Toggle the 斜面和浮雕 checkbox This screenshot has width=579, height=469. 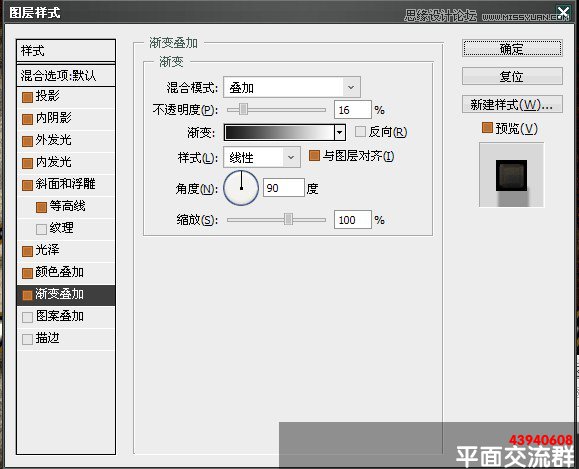pos(27,185)
